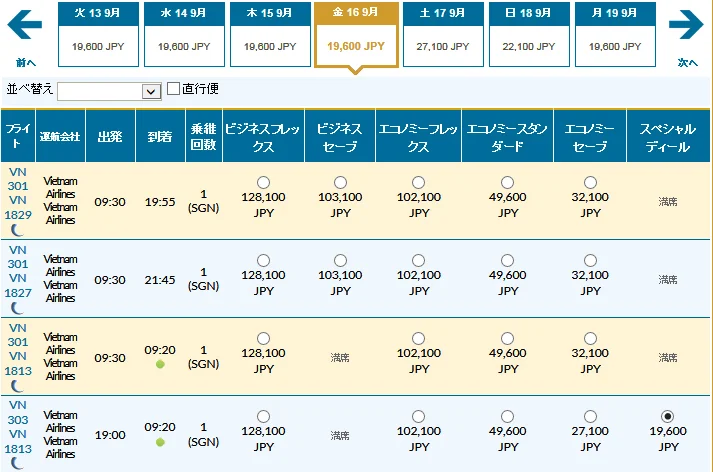The height and width of the screenshot is (472, 713).
Task: Open VN 1813 link in the 19:00 departure row
Action: pyautogui.click(x=18, y=442)
